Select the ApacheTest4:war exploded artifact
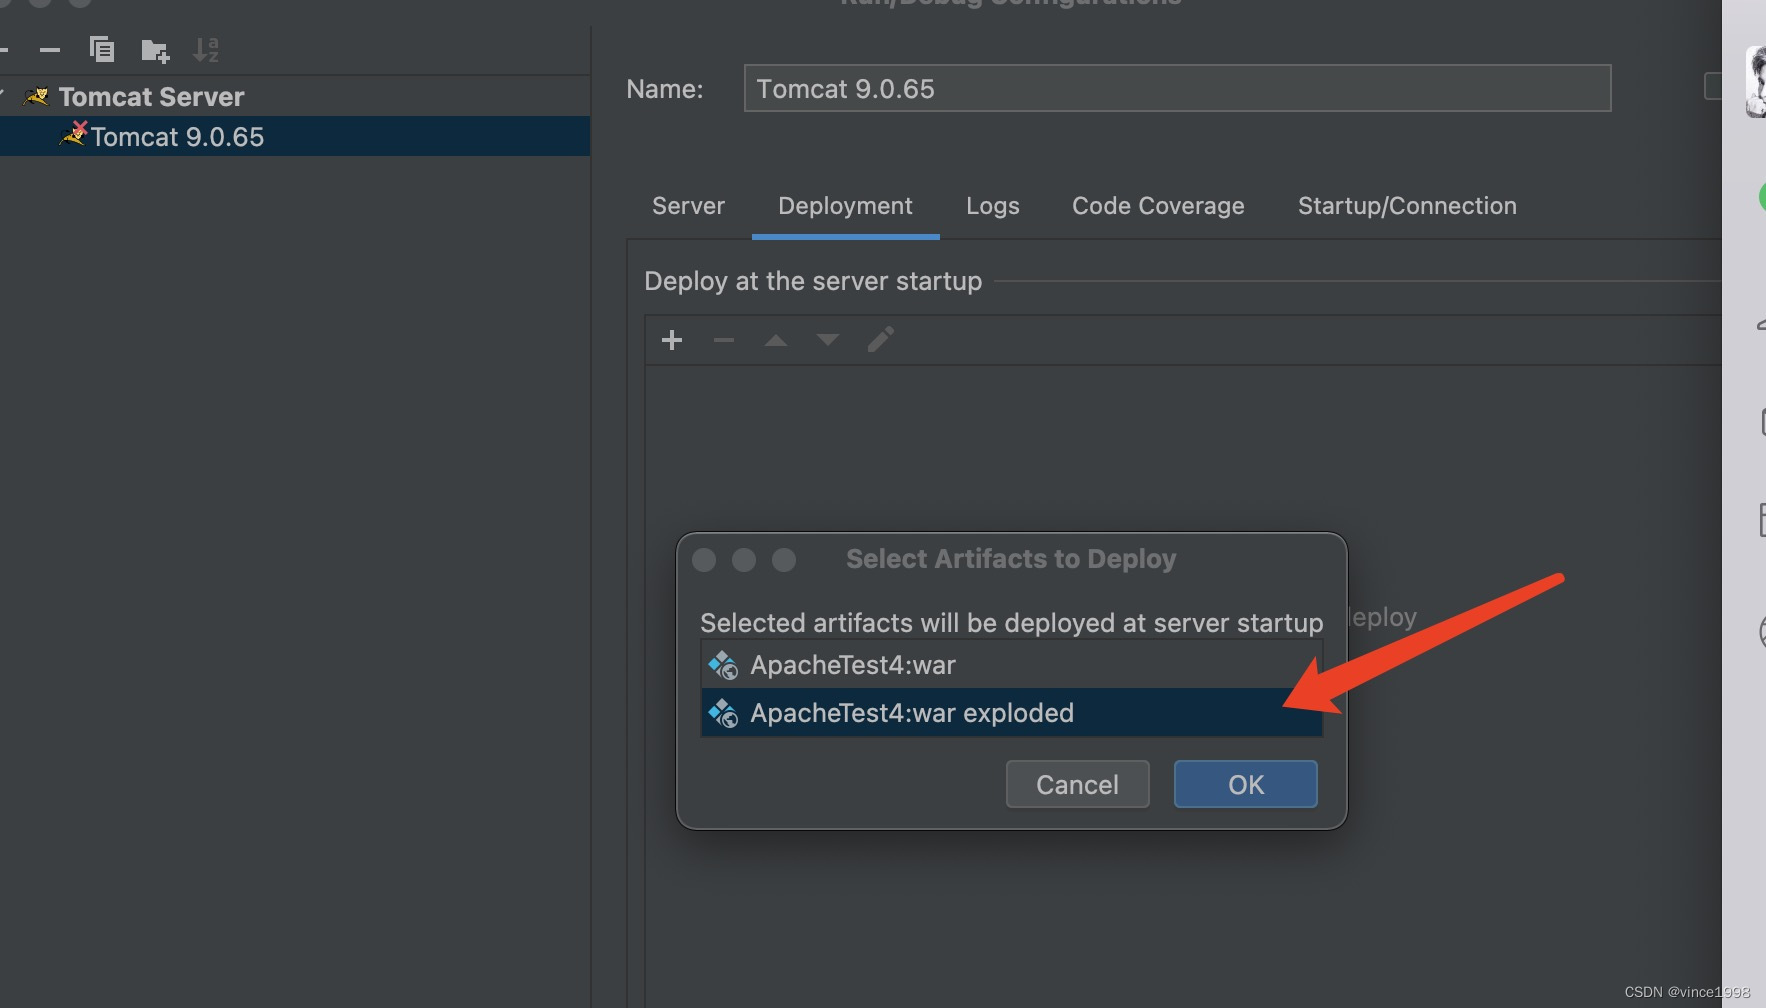Image resolution: width=1766 pixels, height=1008 pixels. pos(1012,713)
